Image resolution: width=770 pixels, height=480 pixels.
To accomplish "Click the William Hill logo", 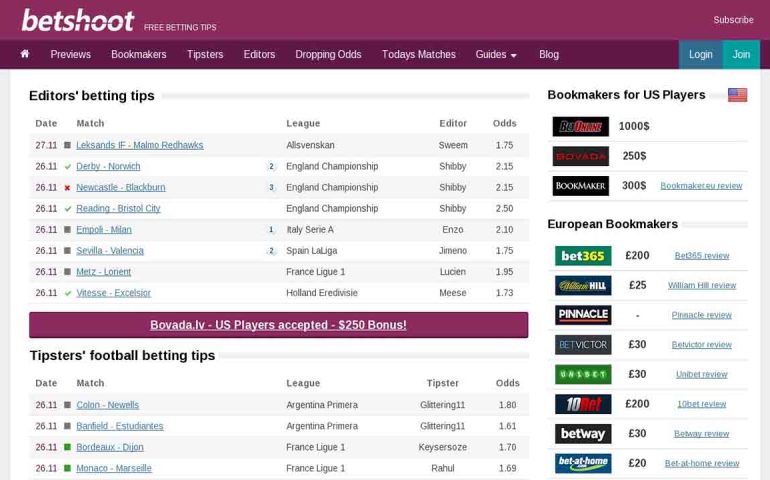I will coord(583,285).
